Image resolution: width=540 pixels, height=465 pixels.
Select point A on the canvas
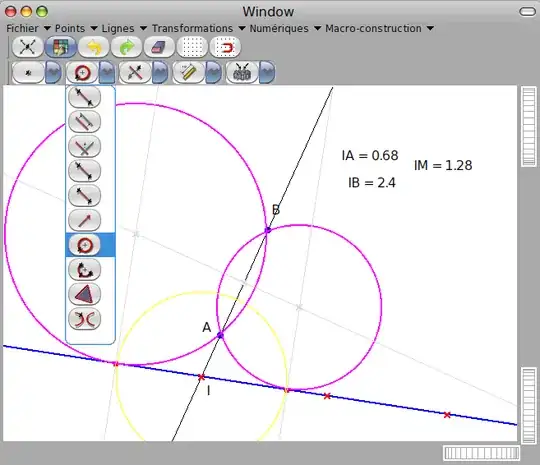[x=220, y=335]
